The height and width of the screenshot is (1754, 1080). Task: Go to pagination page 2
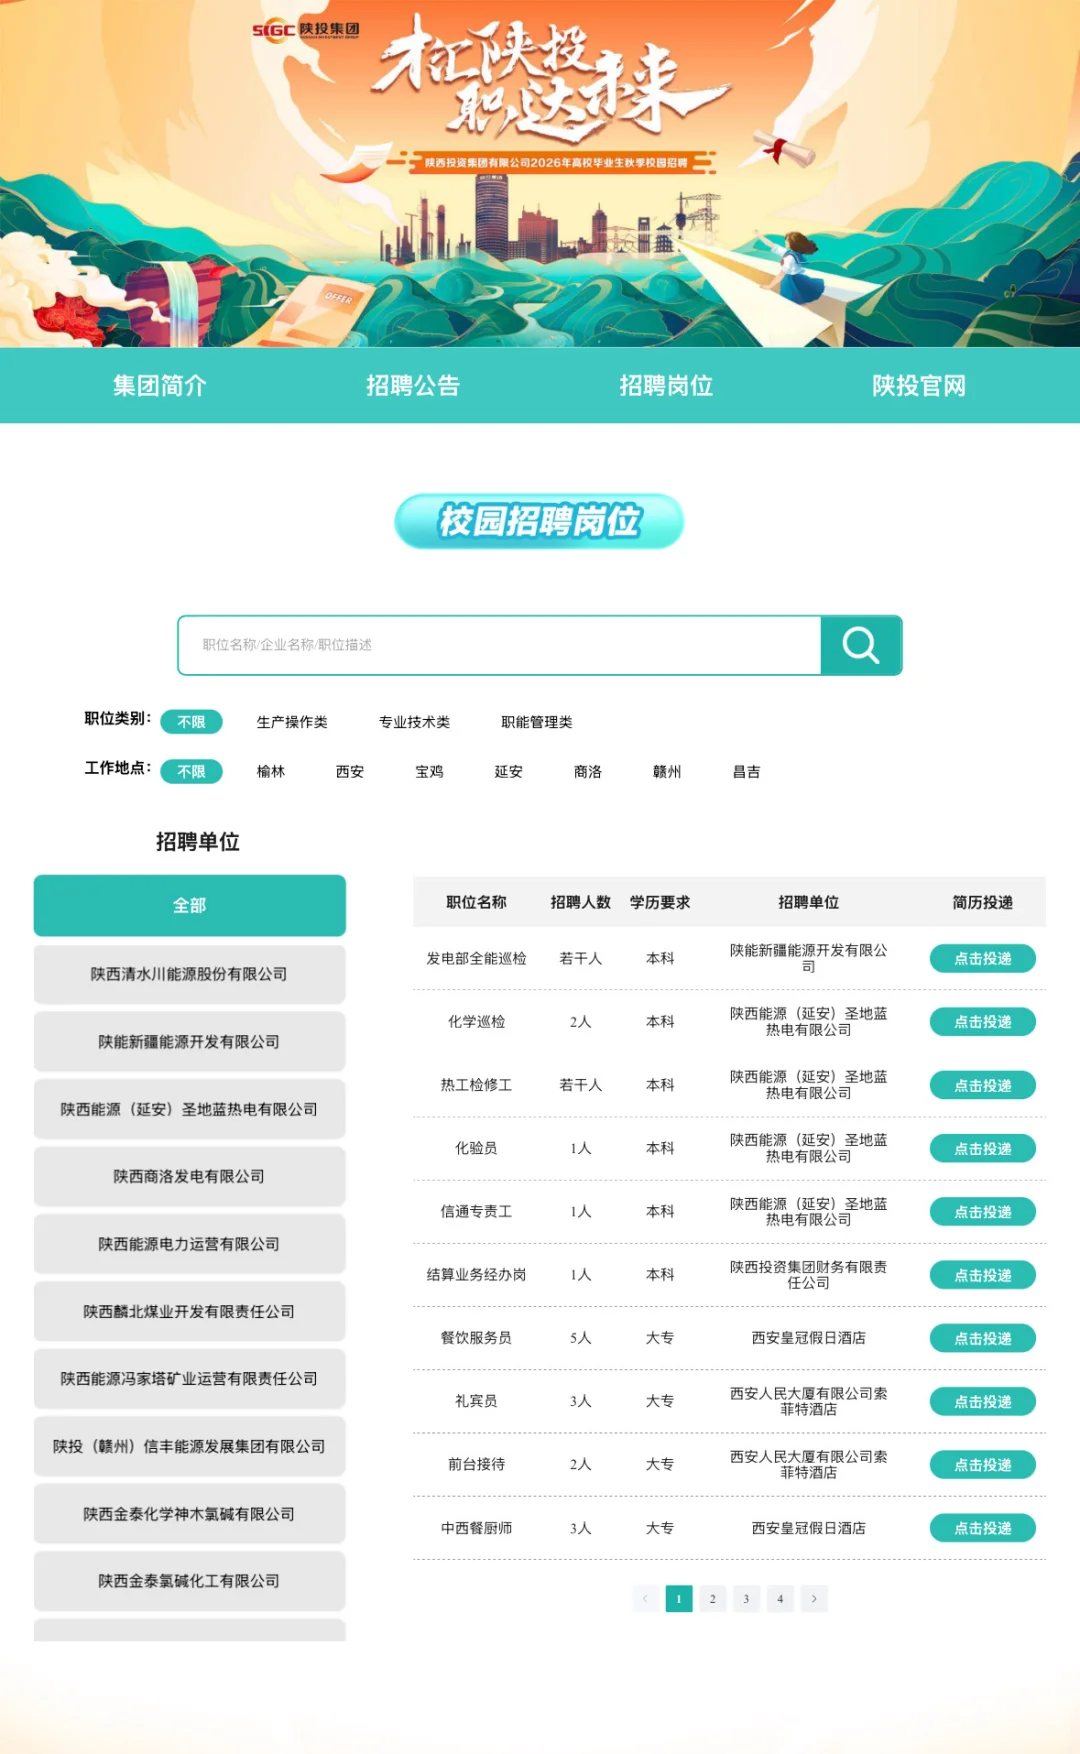[x=713, y=1598]
